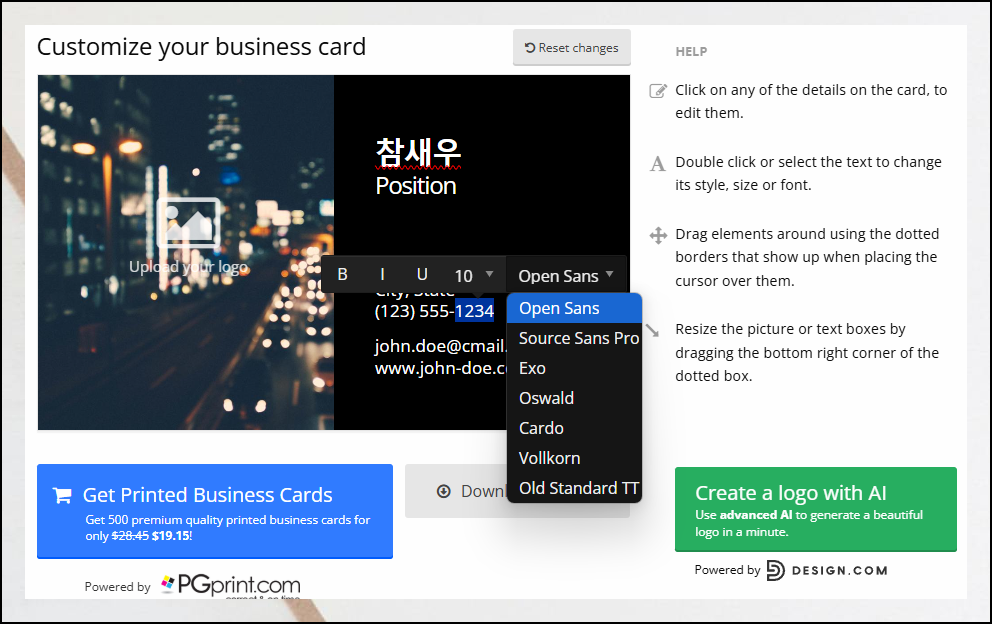Click Reset changes button
The image size is (992, 624).
point(572,47)
